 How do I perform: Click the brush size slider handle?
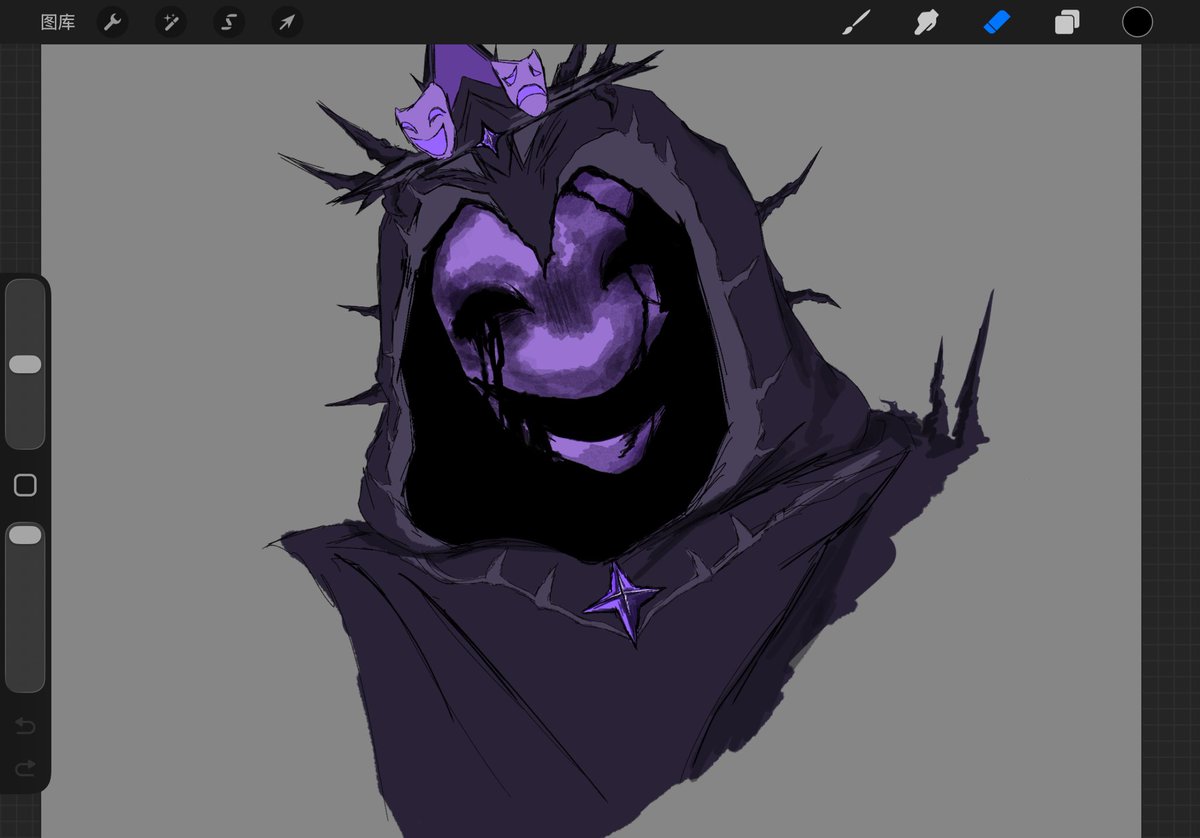point(25,364)
